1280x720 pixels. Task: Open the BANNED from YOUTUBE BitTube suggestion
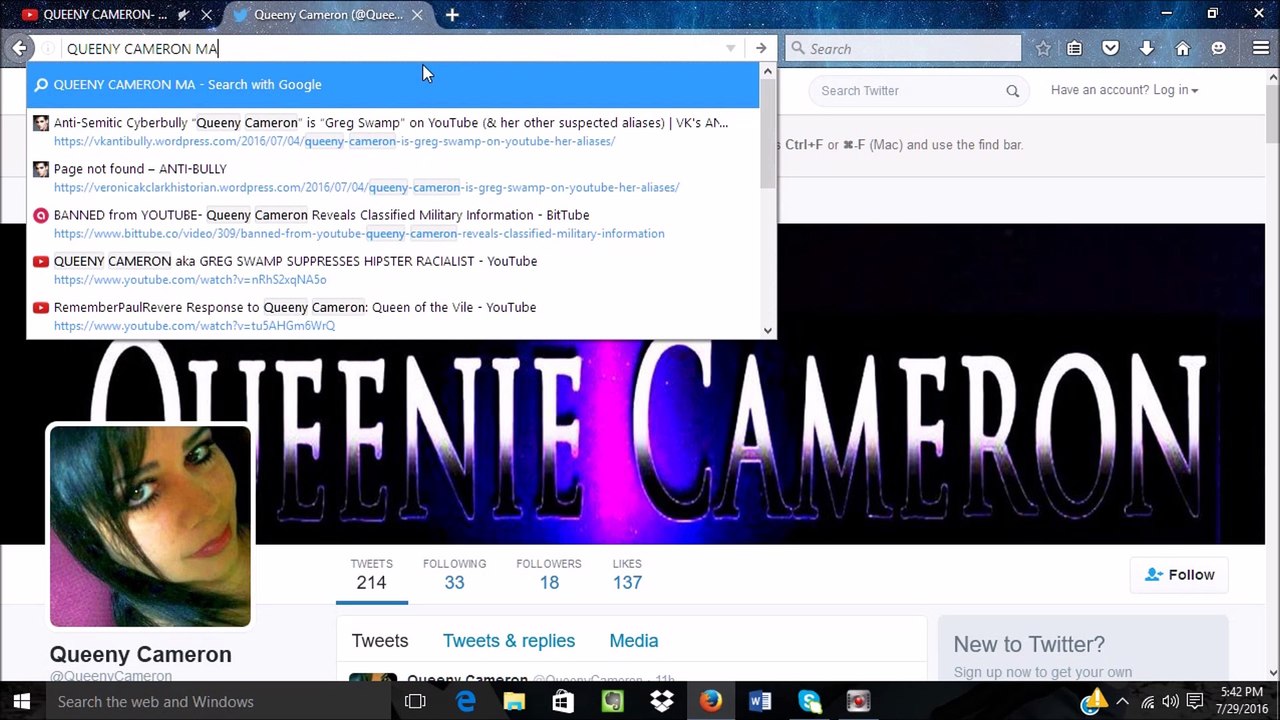click(x=393, y=223)
